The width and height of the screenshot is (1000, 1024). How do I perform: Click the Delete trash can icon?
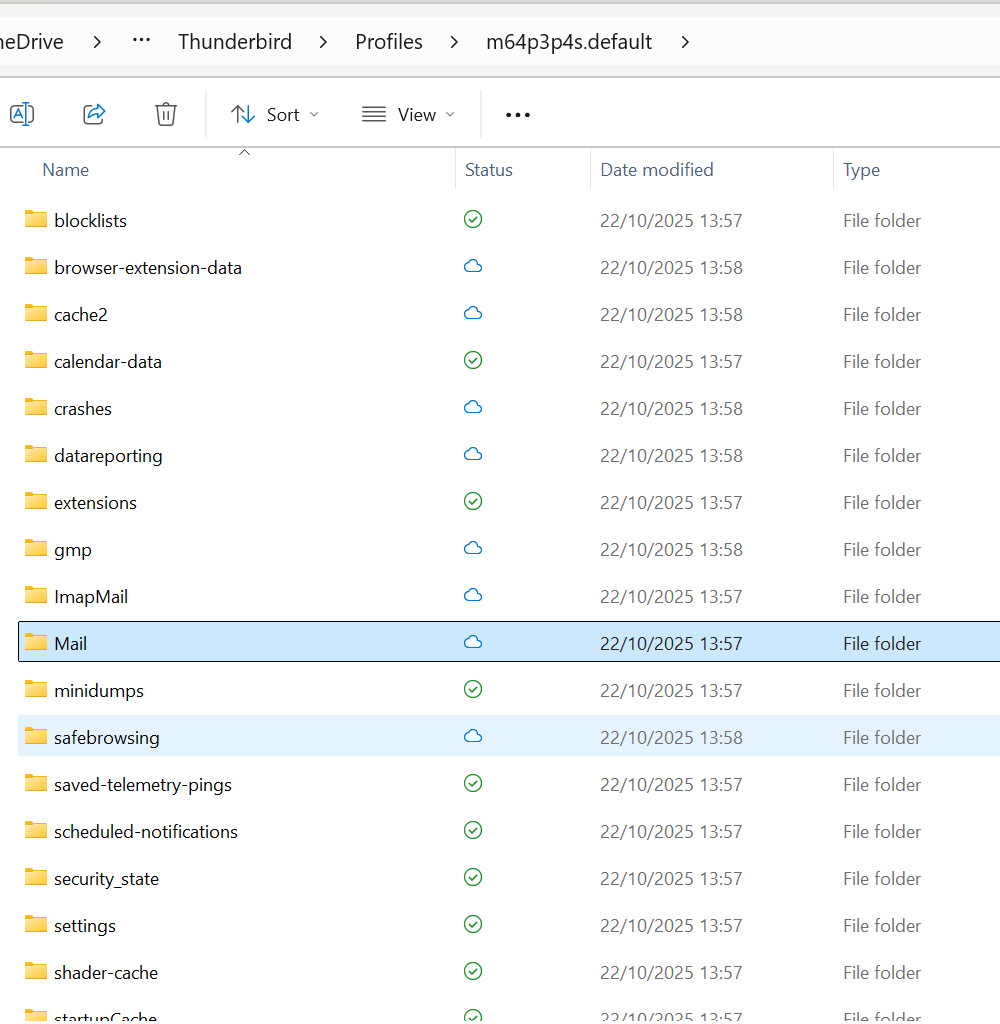(166, 114)
